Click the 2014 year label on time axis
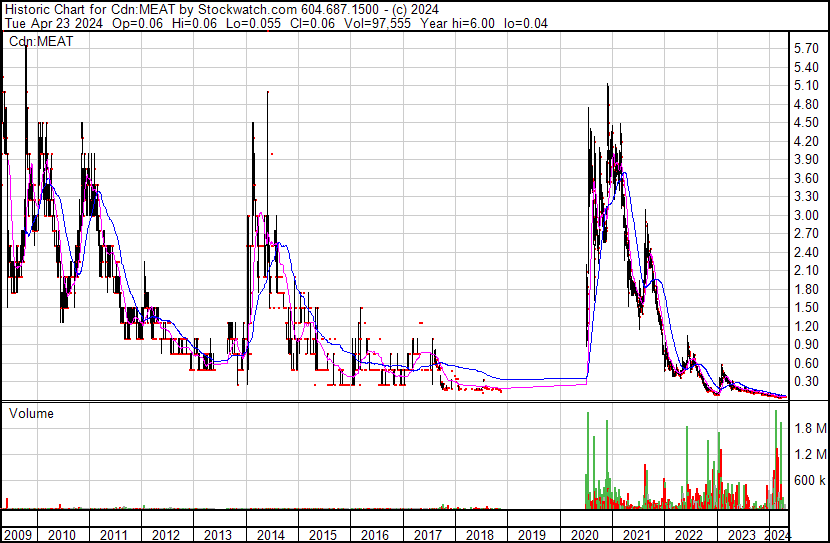The height and width of the screenshot is (543, 830). click(x=270, y=535)
